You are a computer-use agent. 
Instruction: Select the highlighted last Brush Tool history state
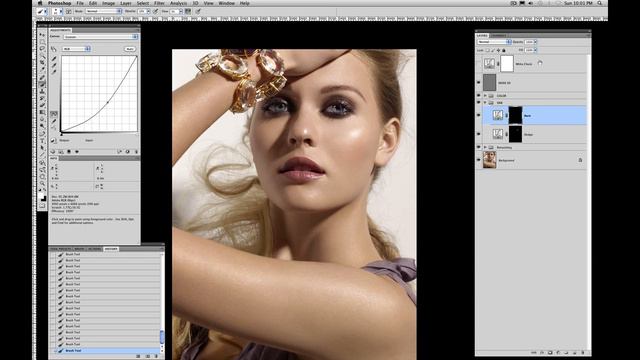coord(105,351)
